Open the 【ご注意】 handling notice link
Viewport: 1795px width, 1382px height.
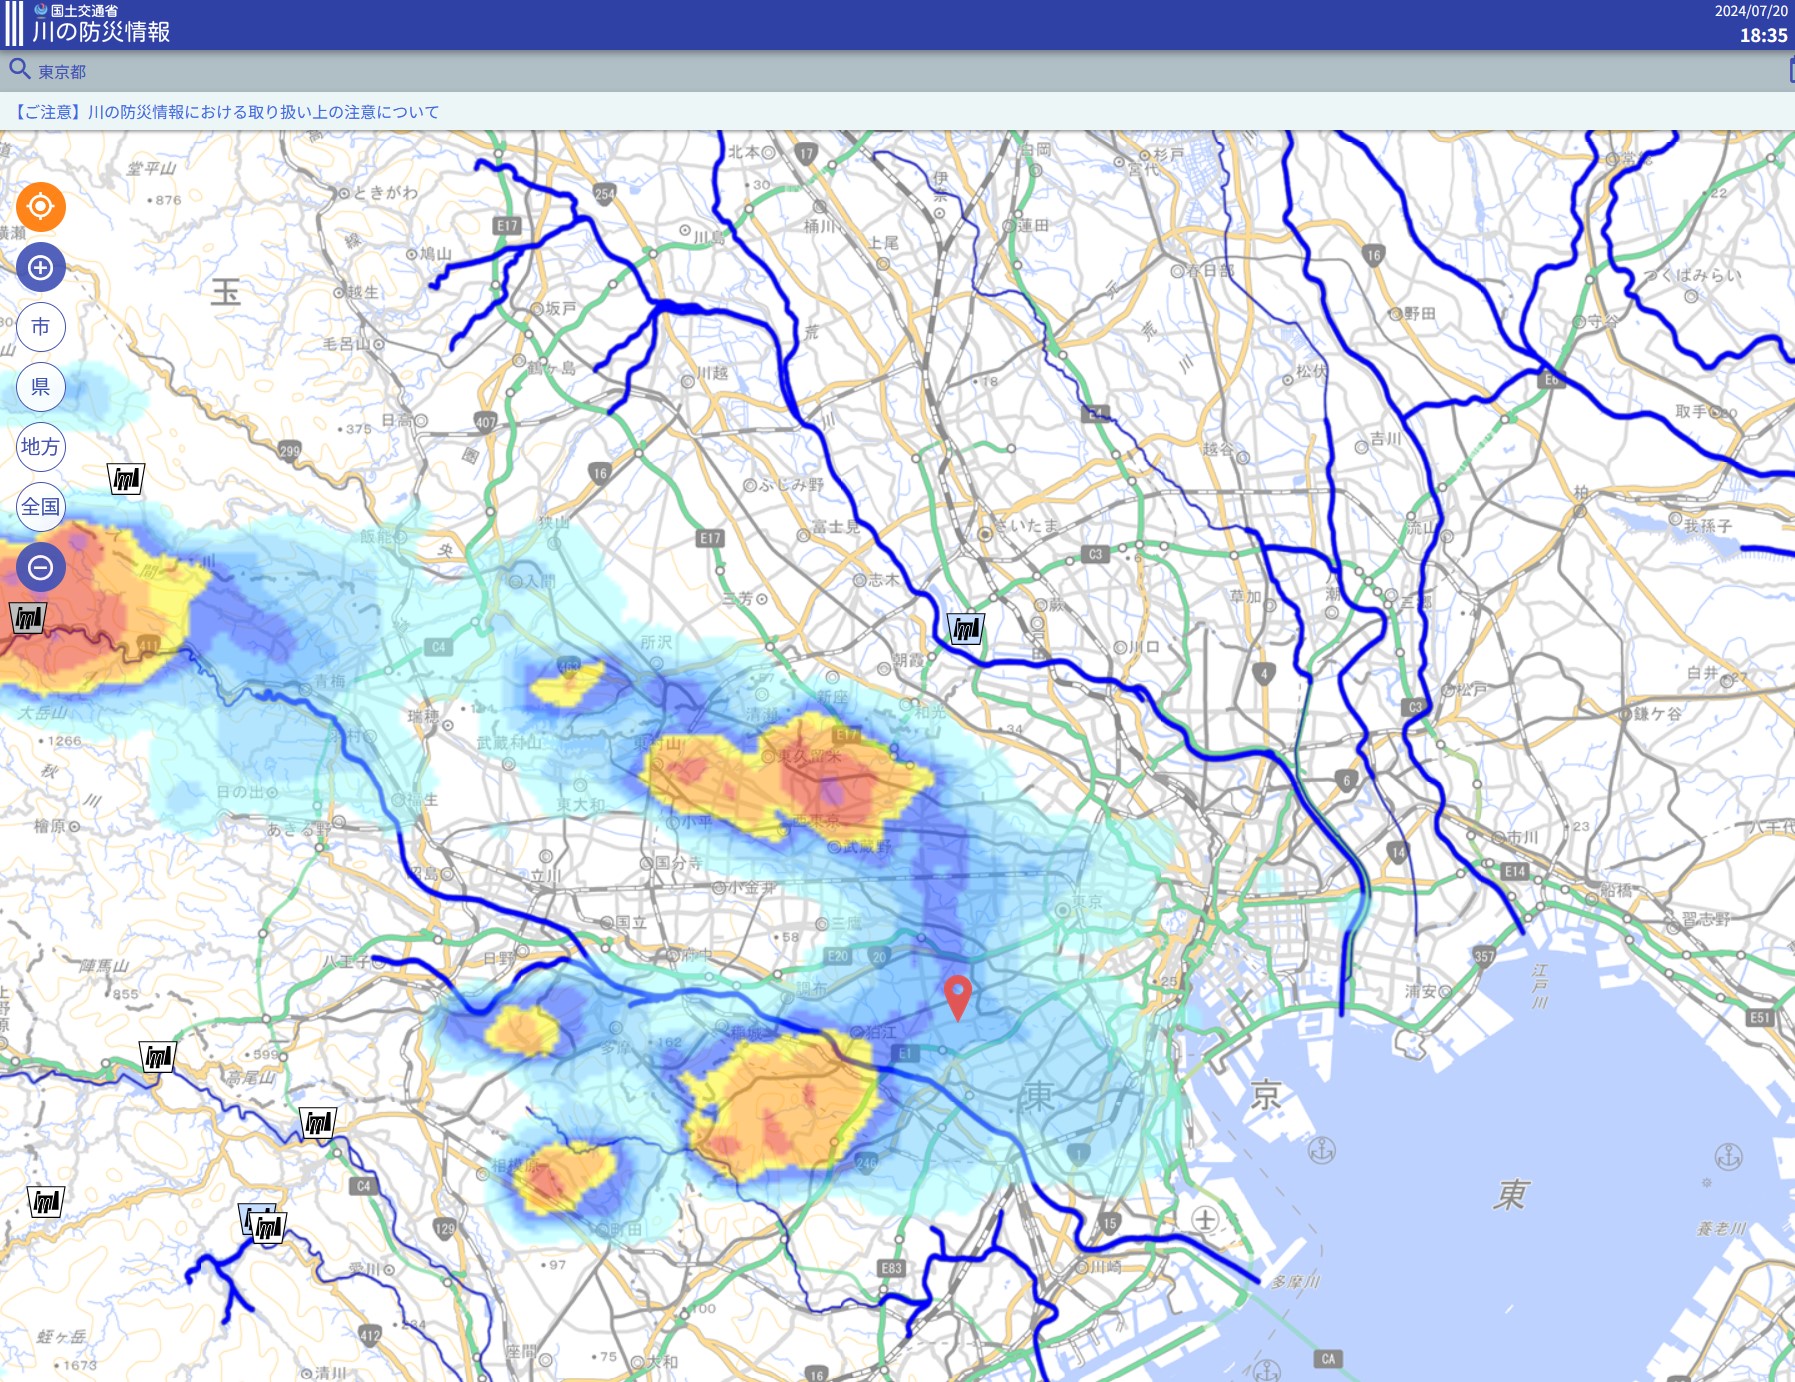click(x=226, y=112)
